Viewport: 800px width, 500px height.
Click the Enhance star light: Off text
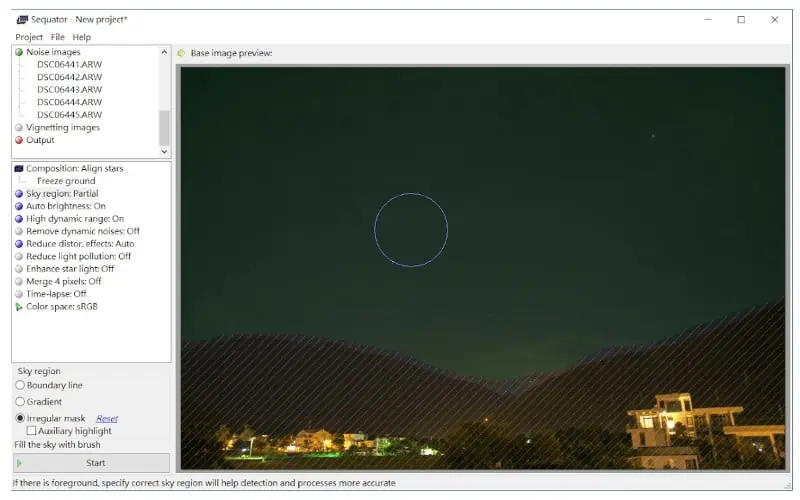tap(70, 269)
